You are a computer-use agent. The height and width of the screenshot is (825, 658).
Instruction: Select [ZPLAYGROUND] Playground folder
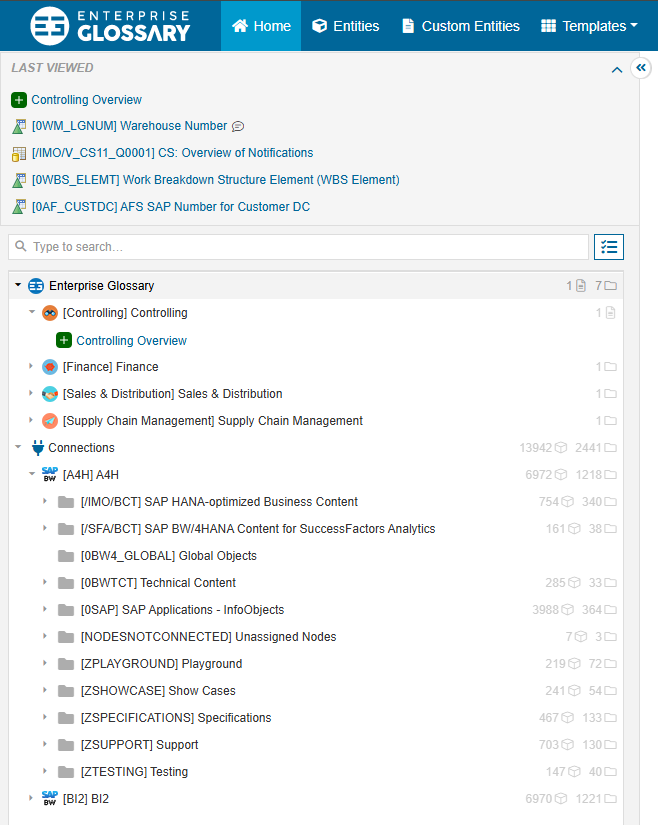click(161, 664)
